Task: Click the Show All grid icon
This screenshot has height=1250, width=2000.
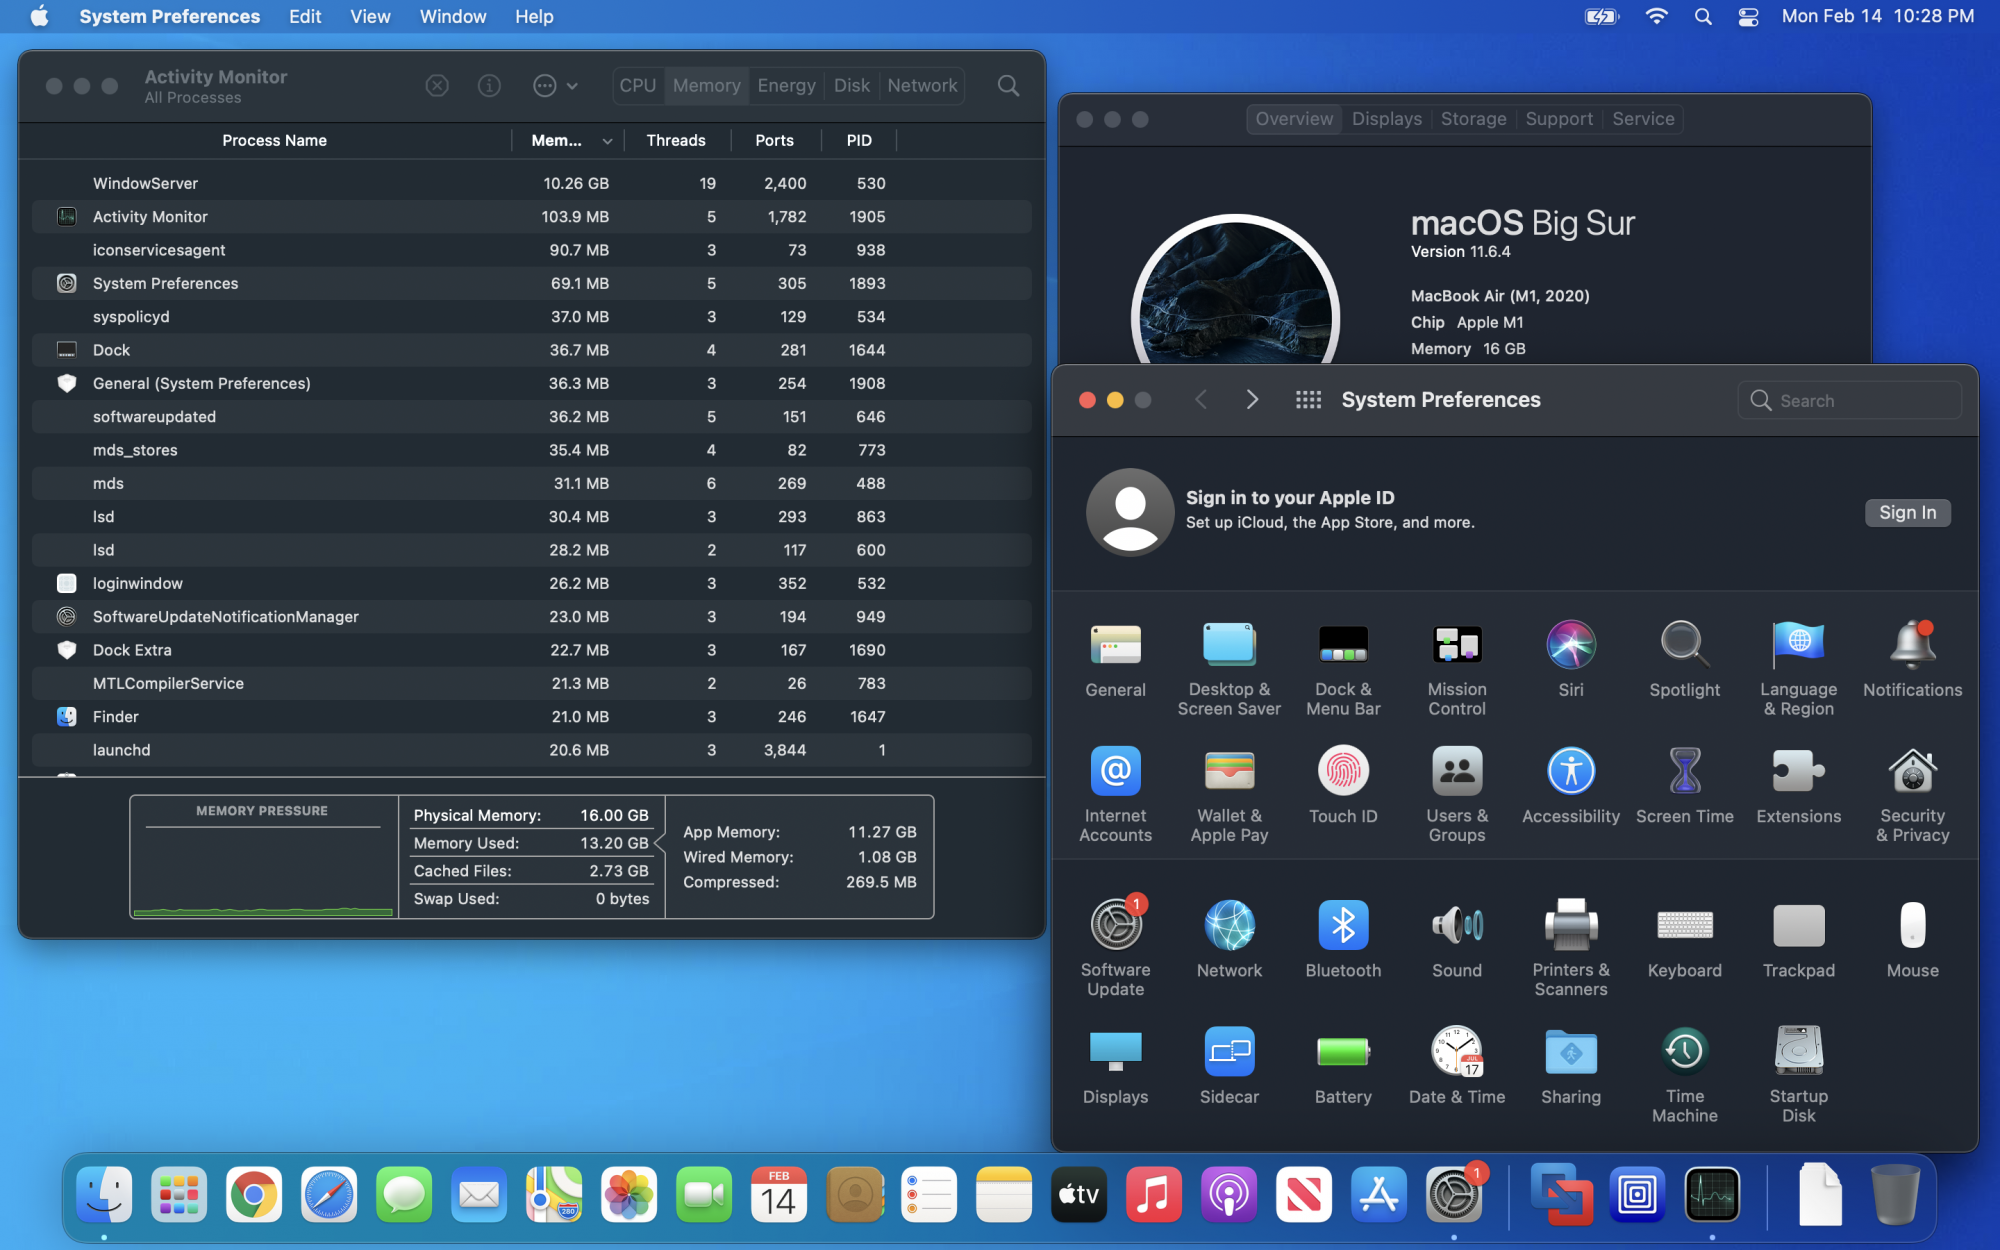Action: coord(1308,400)
